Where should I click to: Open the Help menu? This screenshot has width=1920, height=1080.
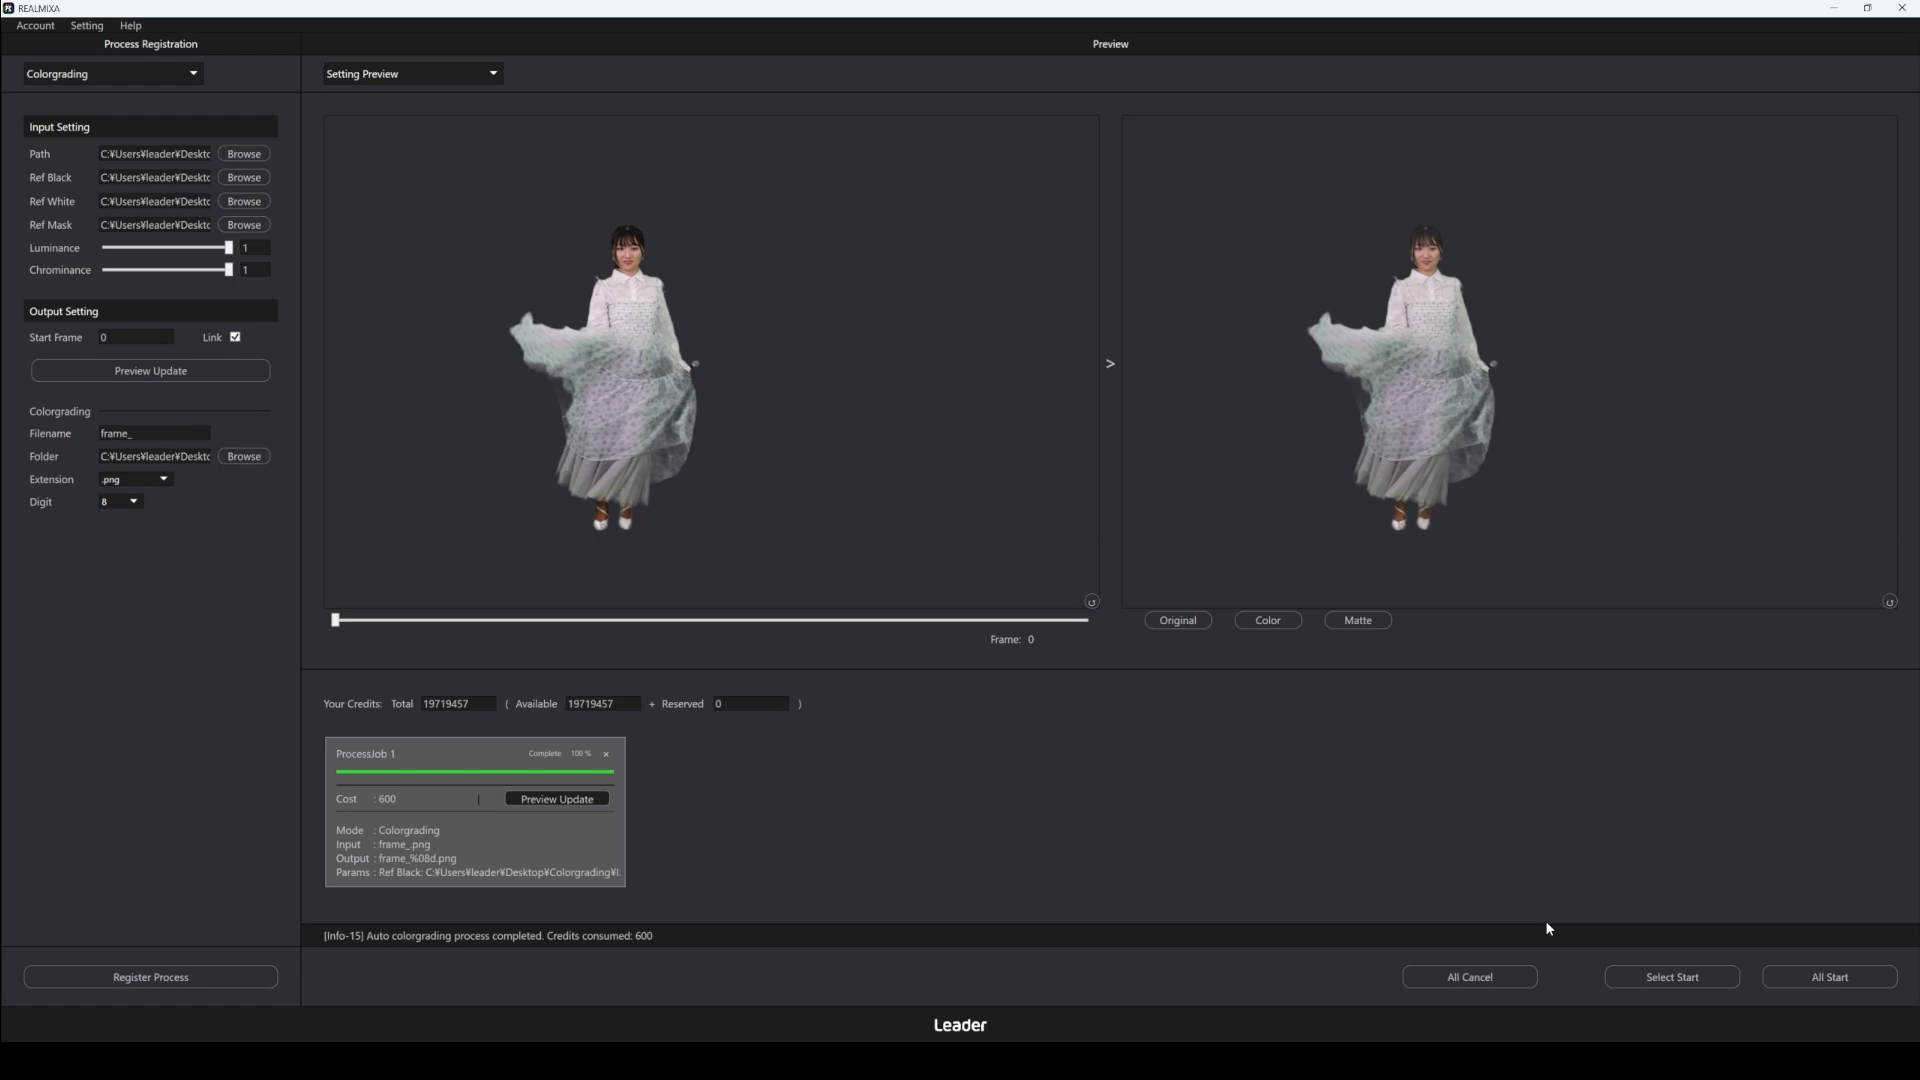[x=131, y=26]
